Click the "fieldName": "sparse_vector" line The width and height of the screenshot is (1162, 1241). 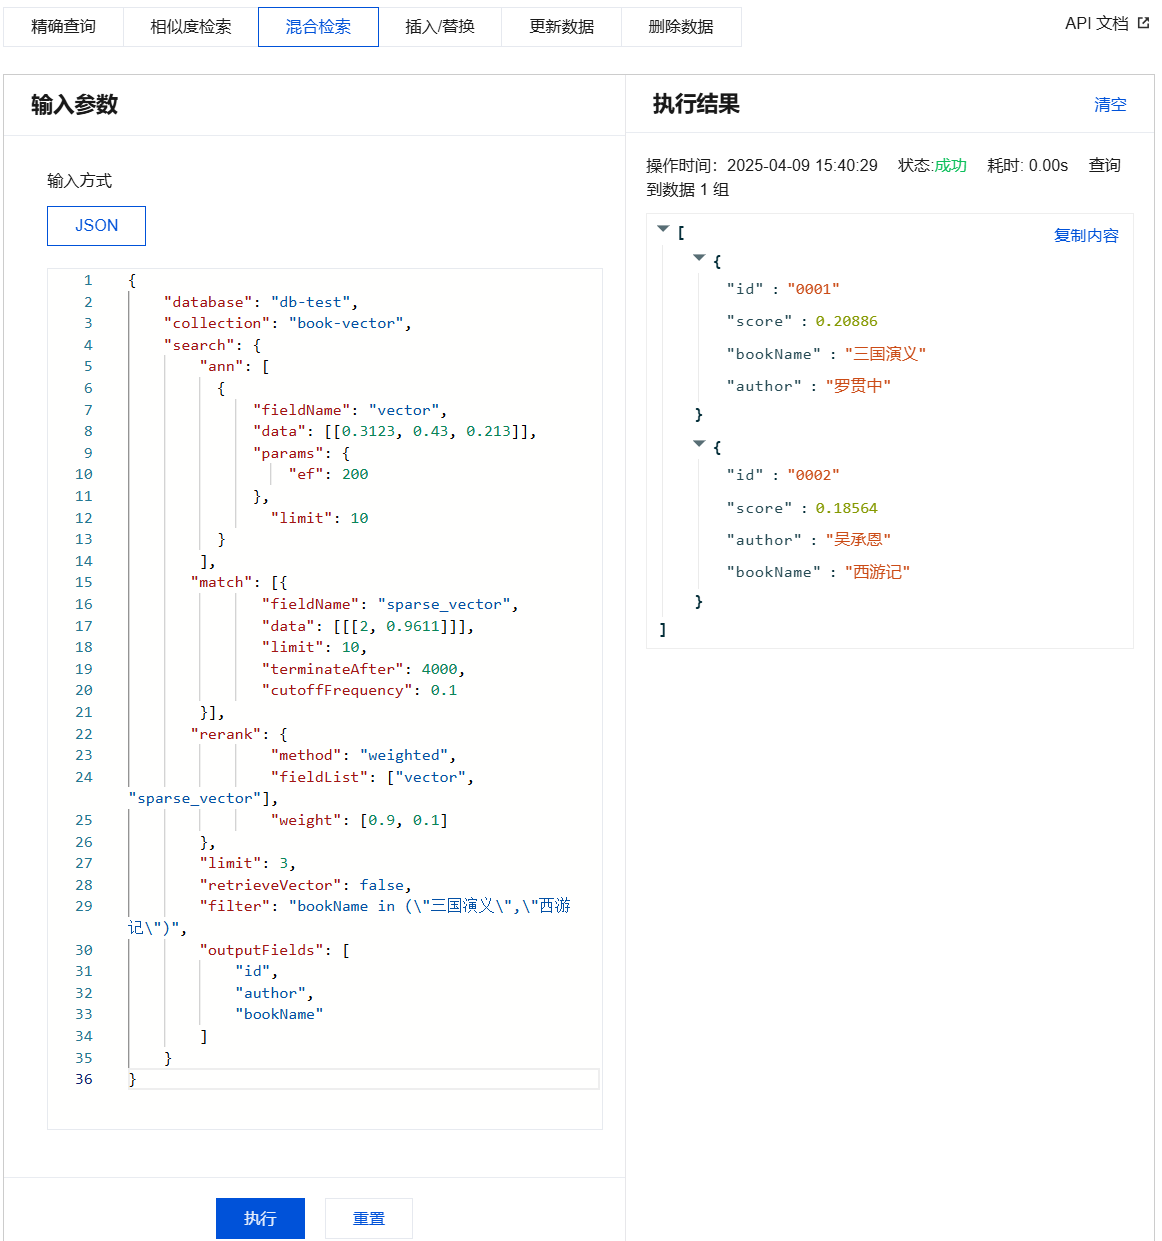coord(390,604)
